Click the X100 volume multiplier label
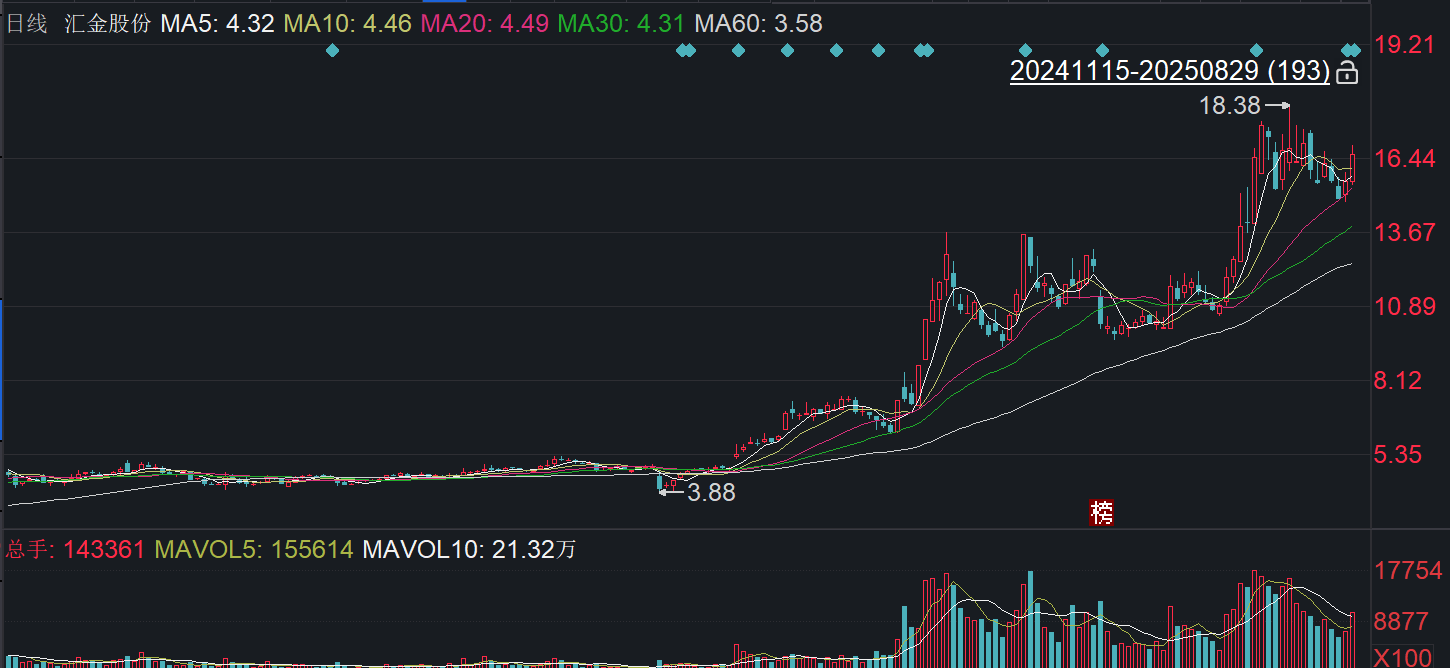 [1401, 657]
